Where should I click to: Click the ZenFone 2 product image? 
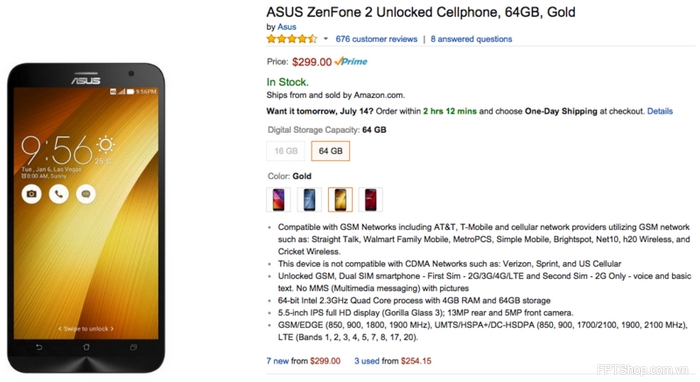pyautogui.click(x=86, y=218)
